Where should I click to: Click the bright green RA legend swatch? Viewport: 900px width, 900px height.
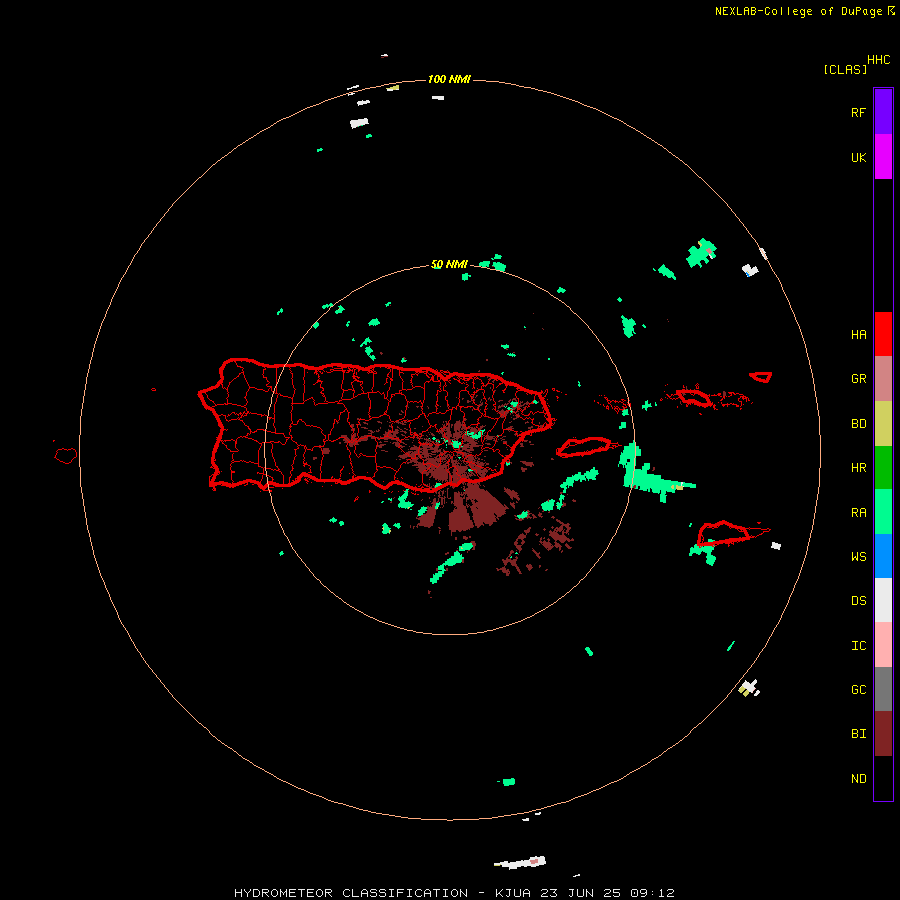pyautogui.click(x=883, y=511)
